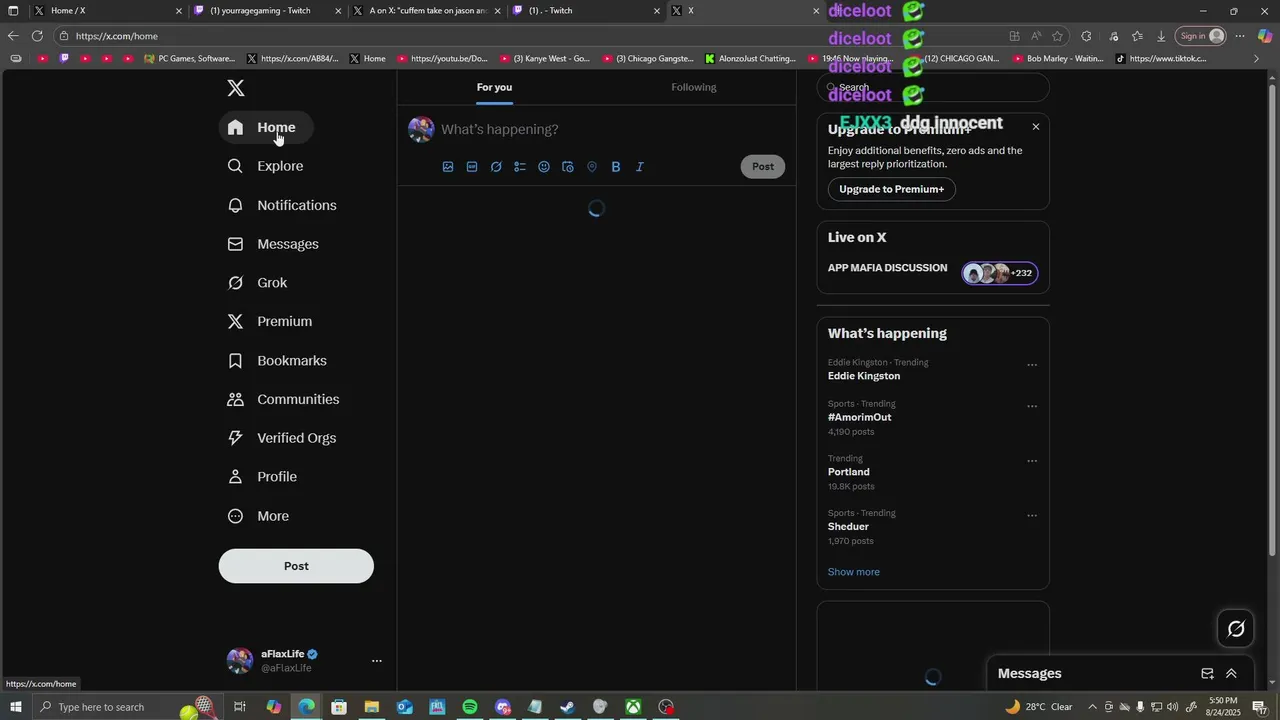Image resolution: width=1280 pixels, height=720 pixels.
Task: Click the large Post button in sidebar
Action: tap(296, 566)
